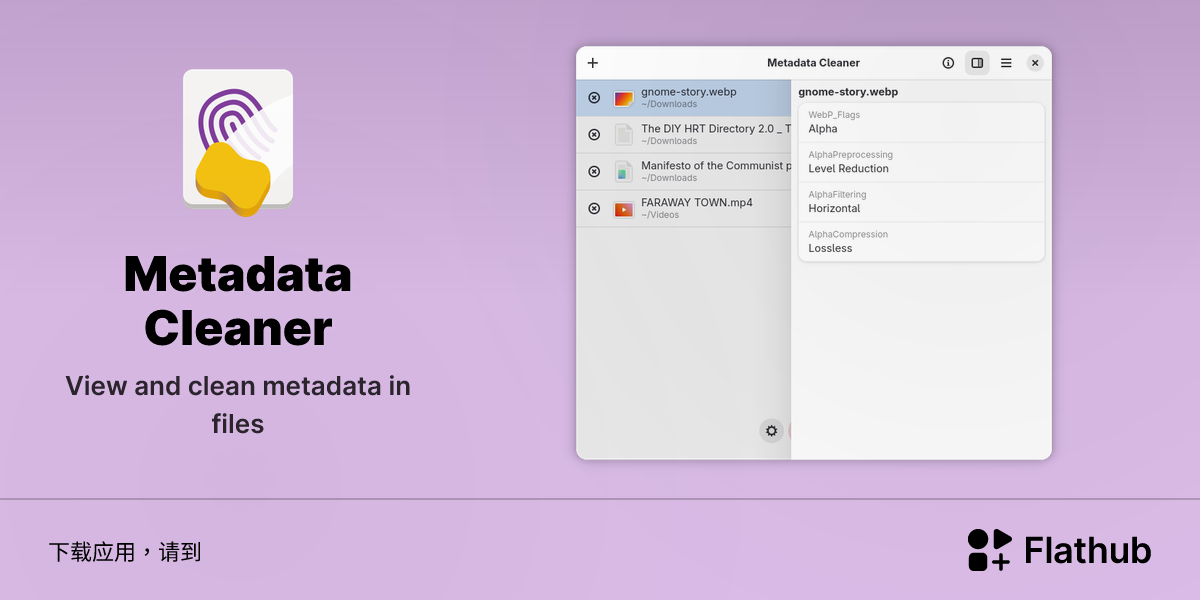Select Manifesto of the Communist row
Viewport: 1200px width, 600px height.
coord(684,172)
